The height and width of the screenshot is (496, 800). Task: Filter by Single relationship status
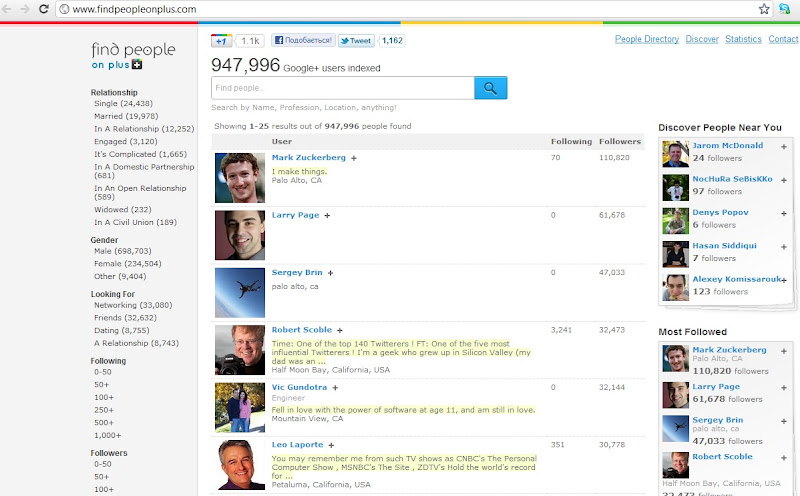(x=123, y=103)
